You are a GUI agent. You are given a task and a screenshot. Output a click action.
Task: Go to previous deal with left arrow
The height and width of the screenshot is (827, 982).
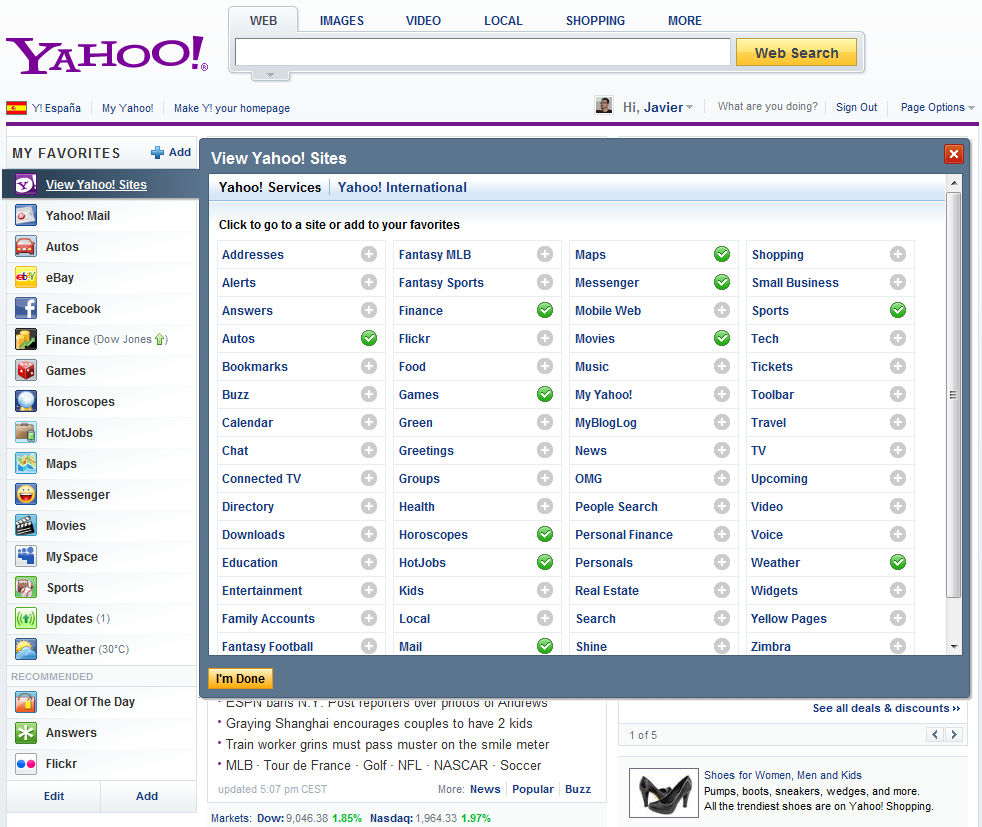[935, 734]
